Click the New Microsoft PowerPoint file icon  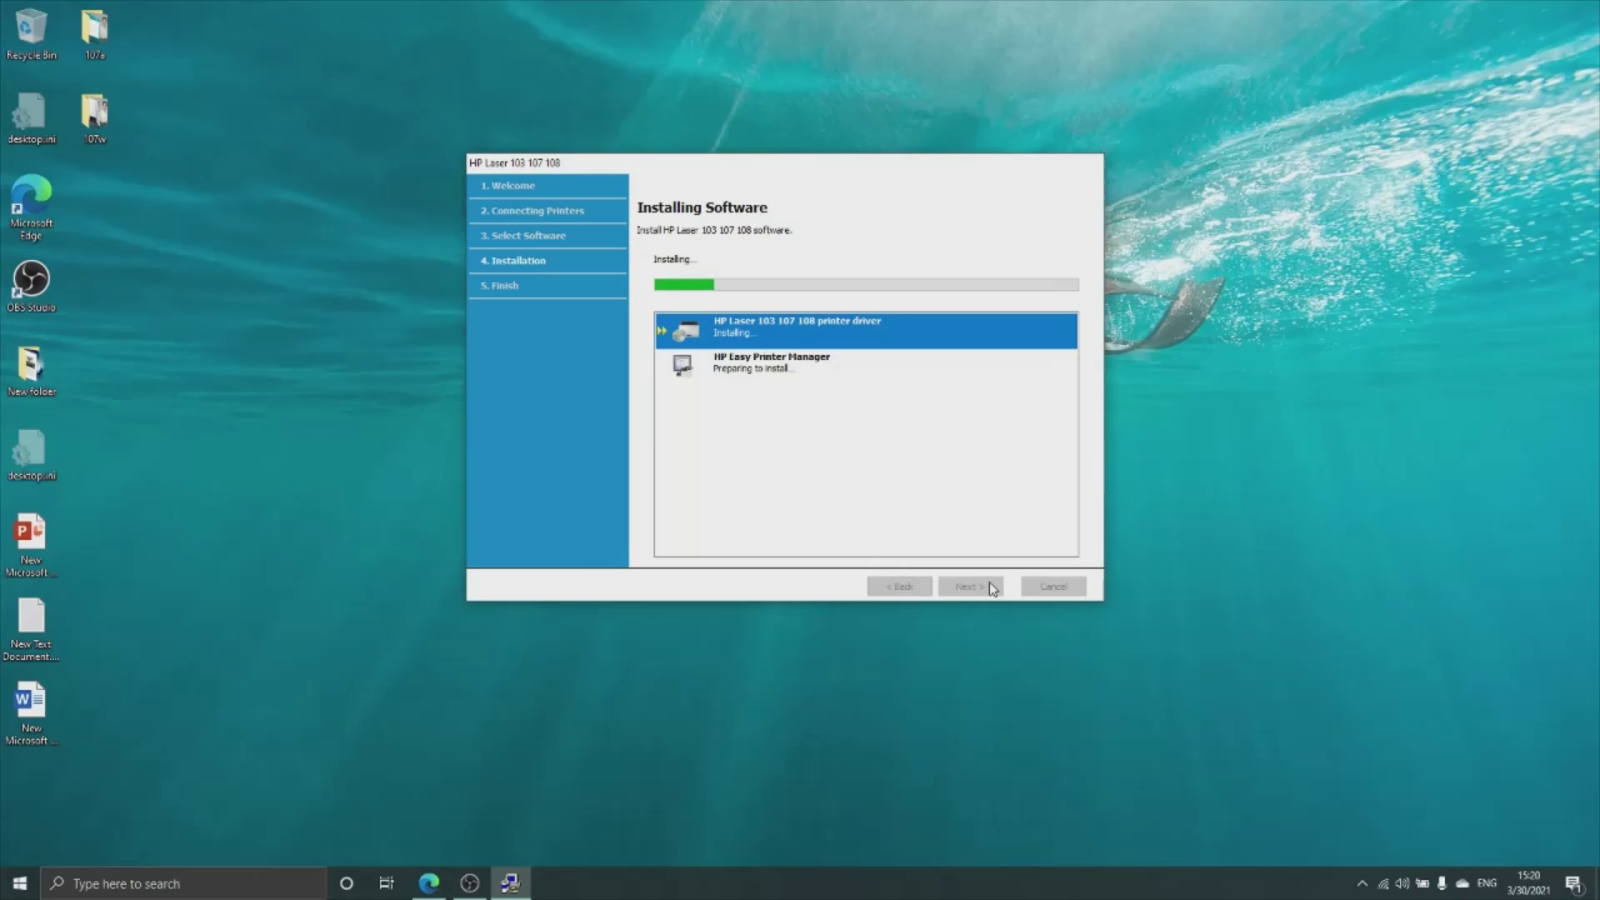tap(30, 533)
